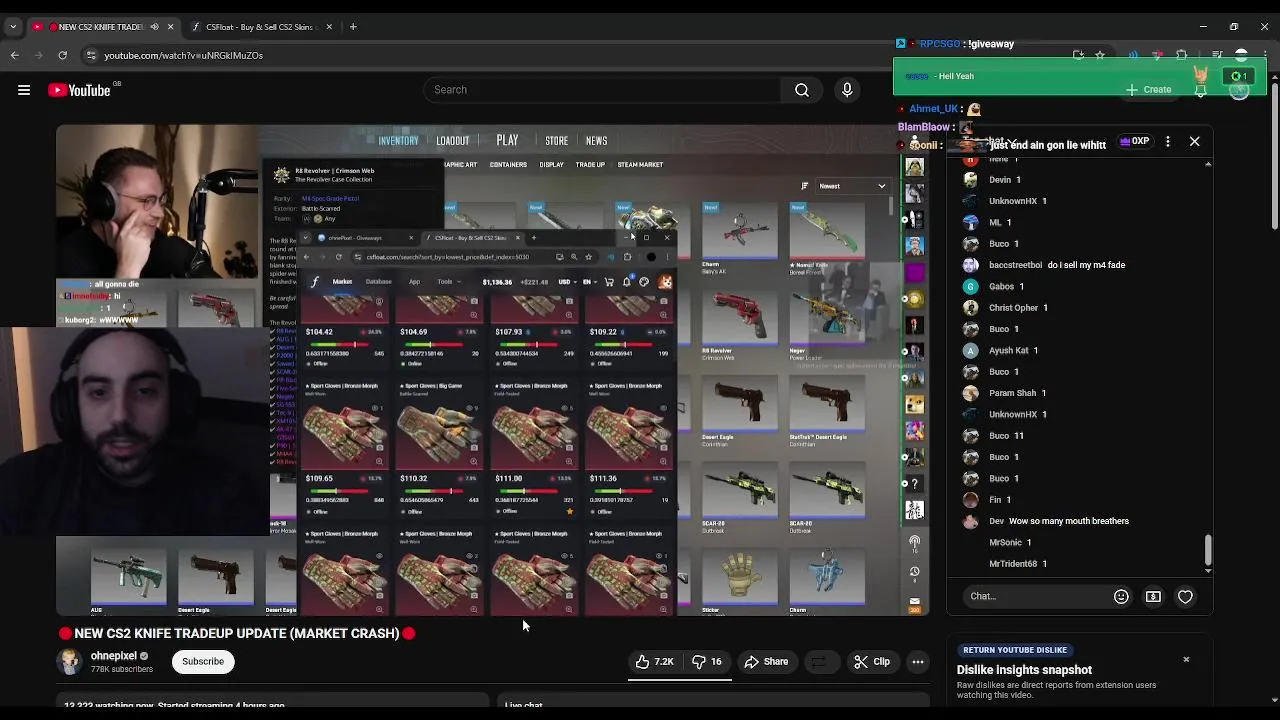Click the $111.36 Sport Gloves listing
Image resolution: width=1280 pixels, height=720 pixels.
tap(629, 447)
